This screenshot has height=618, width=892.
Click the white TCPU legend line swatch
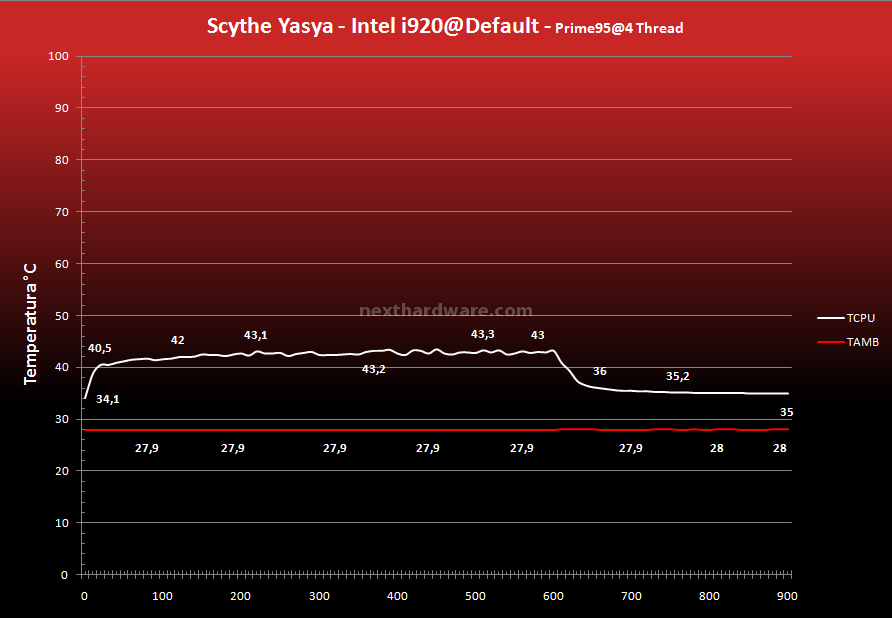[x=831, y=318]
